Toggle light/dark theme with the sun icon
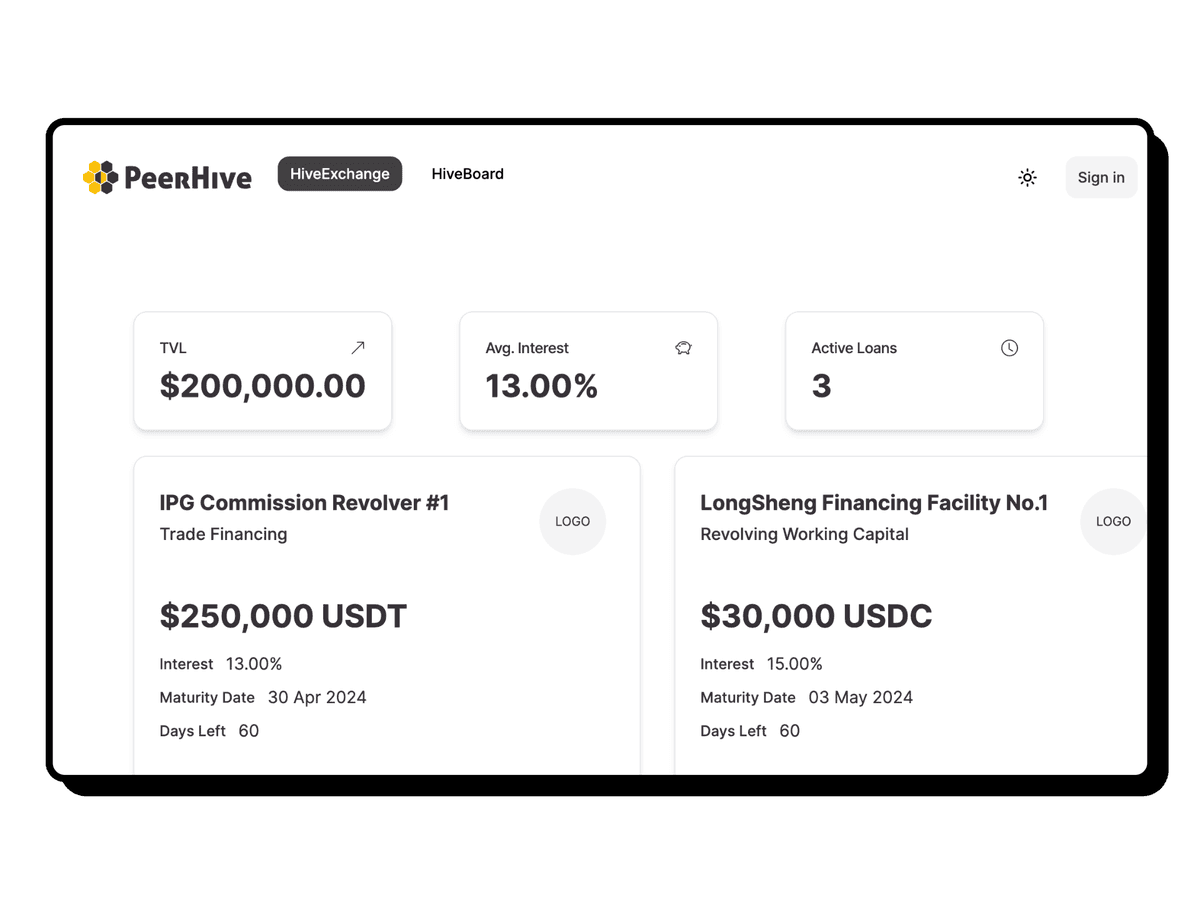This screenshot has width=1200, height=900. tap(1027, 177)
